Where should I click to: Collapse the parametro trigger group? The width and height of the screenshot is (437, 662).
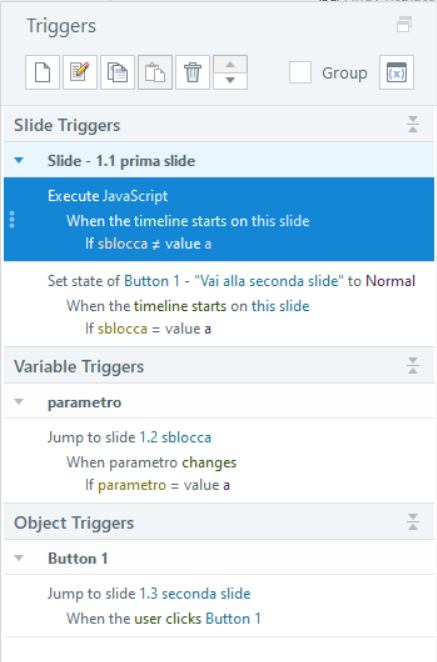click(x=19, y=402)
